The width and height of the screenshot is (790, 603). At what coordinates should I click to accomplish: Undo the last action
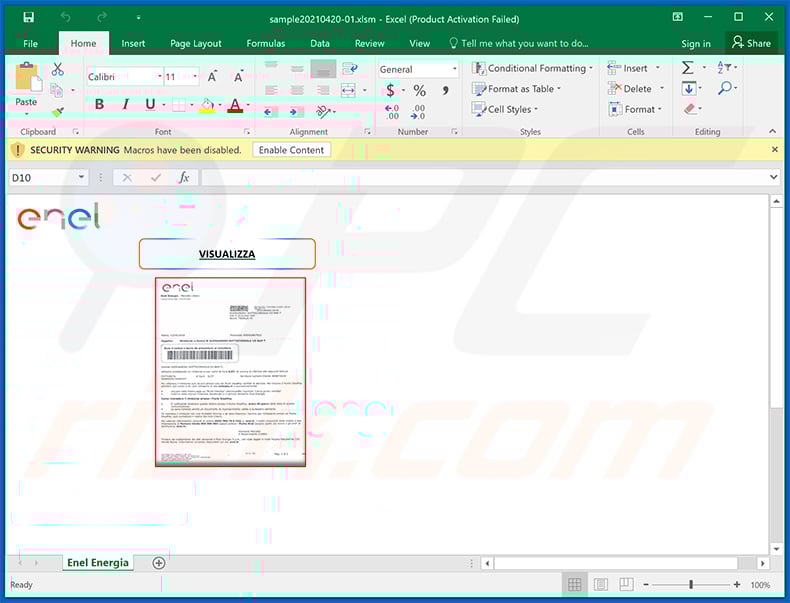[66, 17]
